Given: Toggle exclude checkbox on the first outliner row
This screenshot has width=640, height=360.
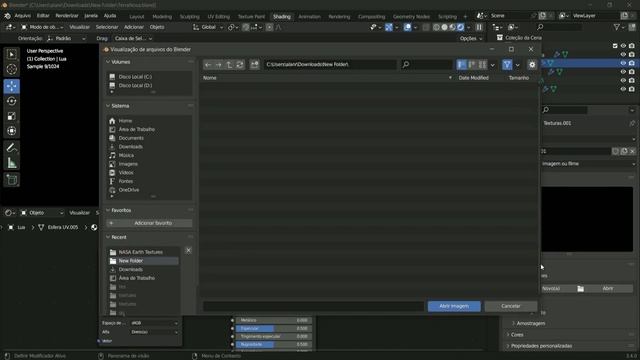Looking at the screenshot, I should 615,46.
